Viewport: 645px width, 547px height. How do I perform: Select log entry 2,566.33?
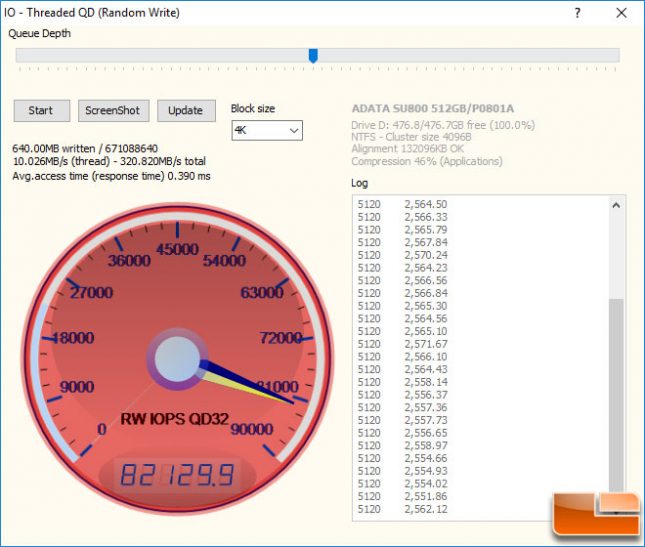[402, 217]
